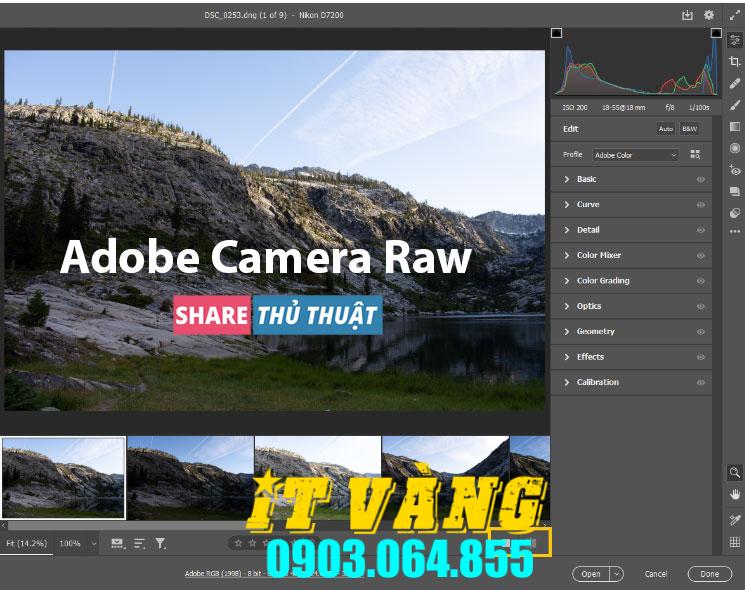Select the Crop and Rotate tool

[x=735, y=61]
